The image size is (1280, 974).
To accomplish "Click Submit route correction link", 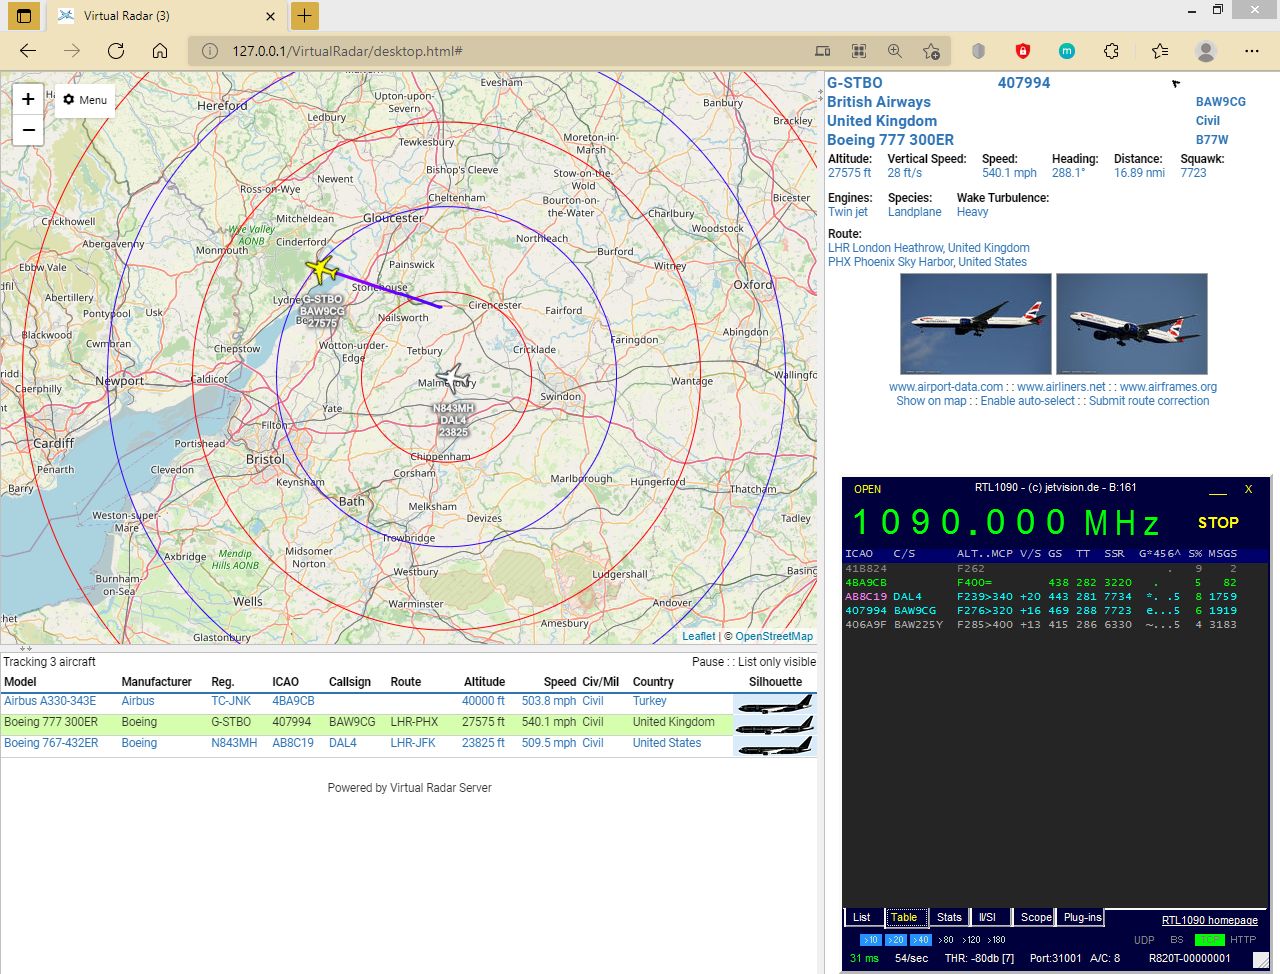I will pyautogui.click(x=1149, y=401).
